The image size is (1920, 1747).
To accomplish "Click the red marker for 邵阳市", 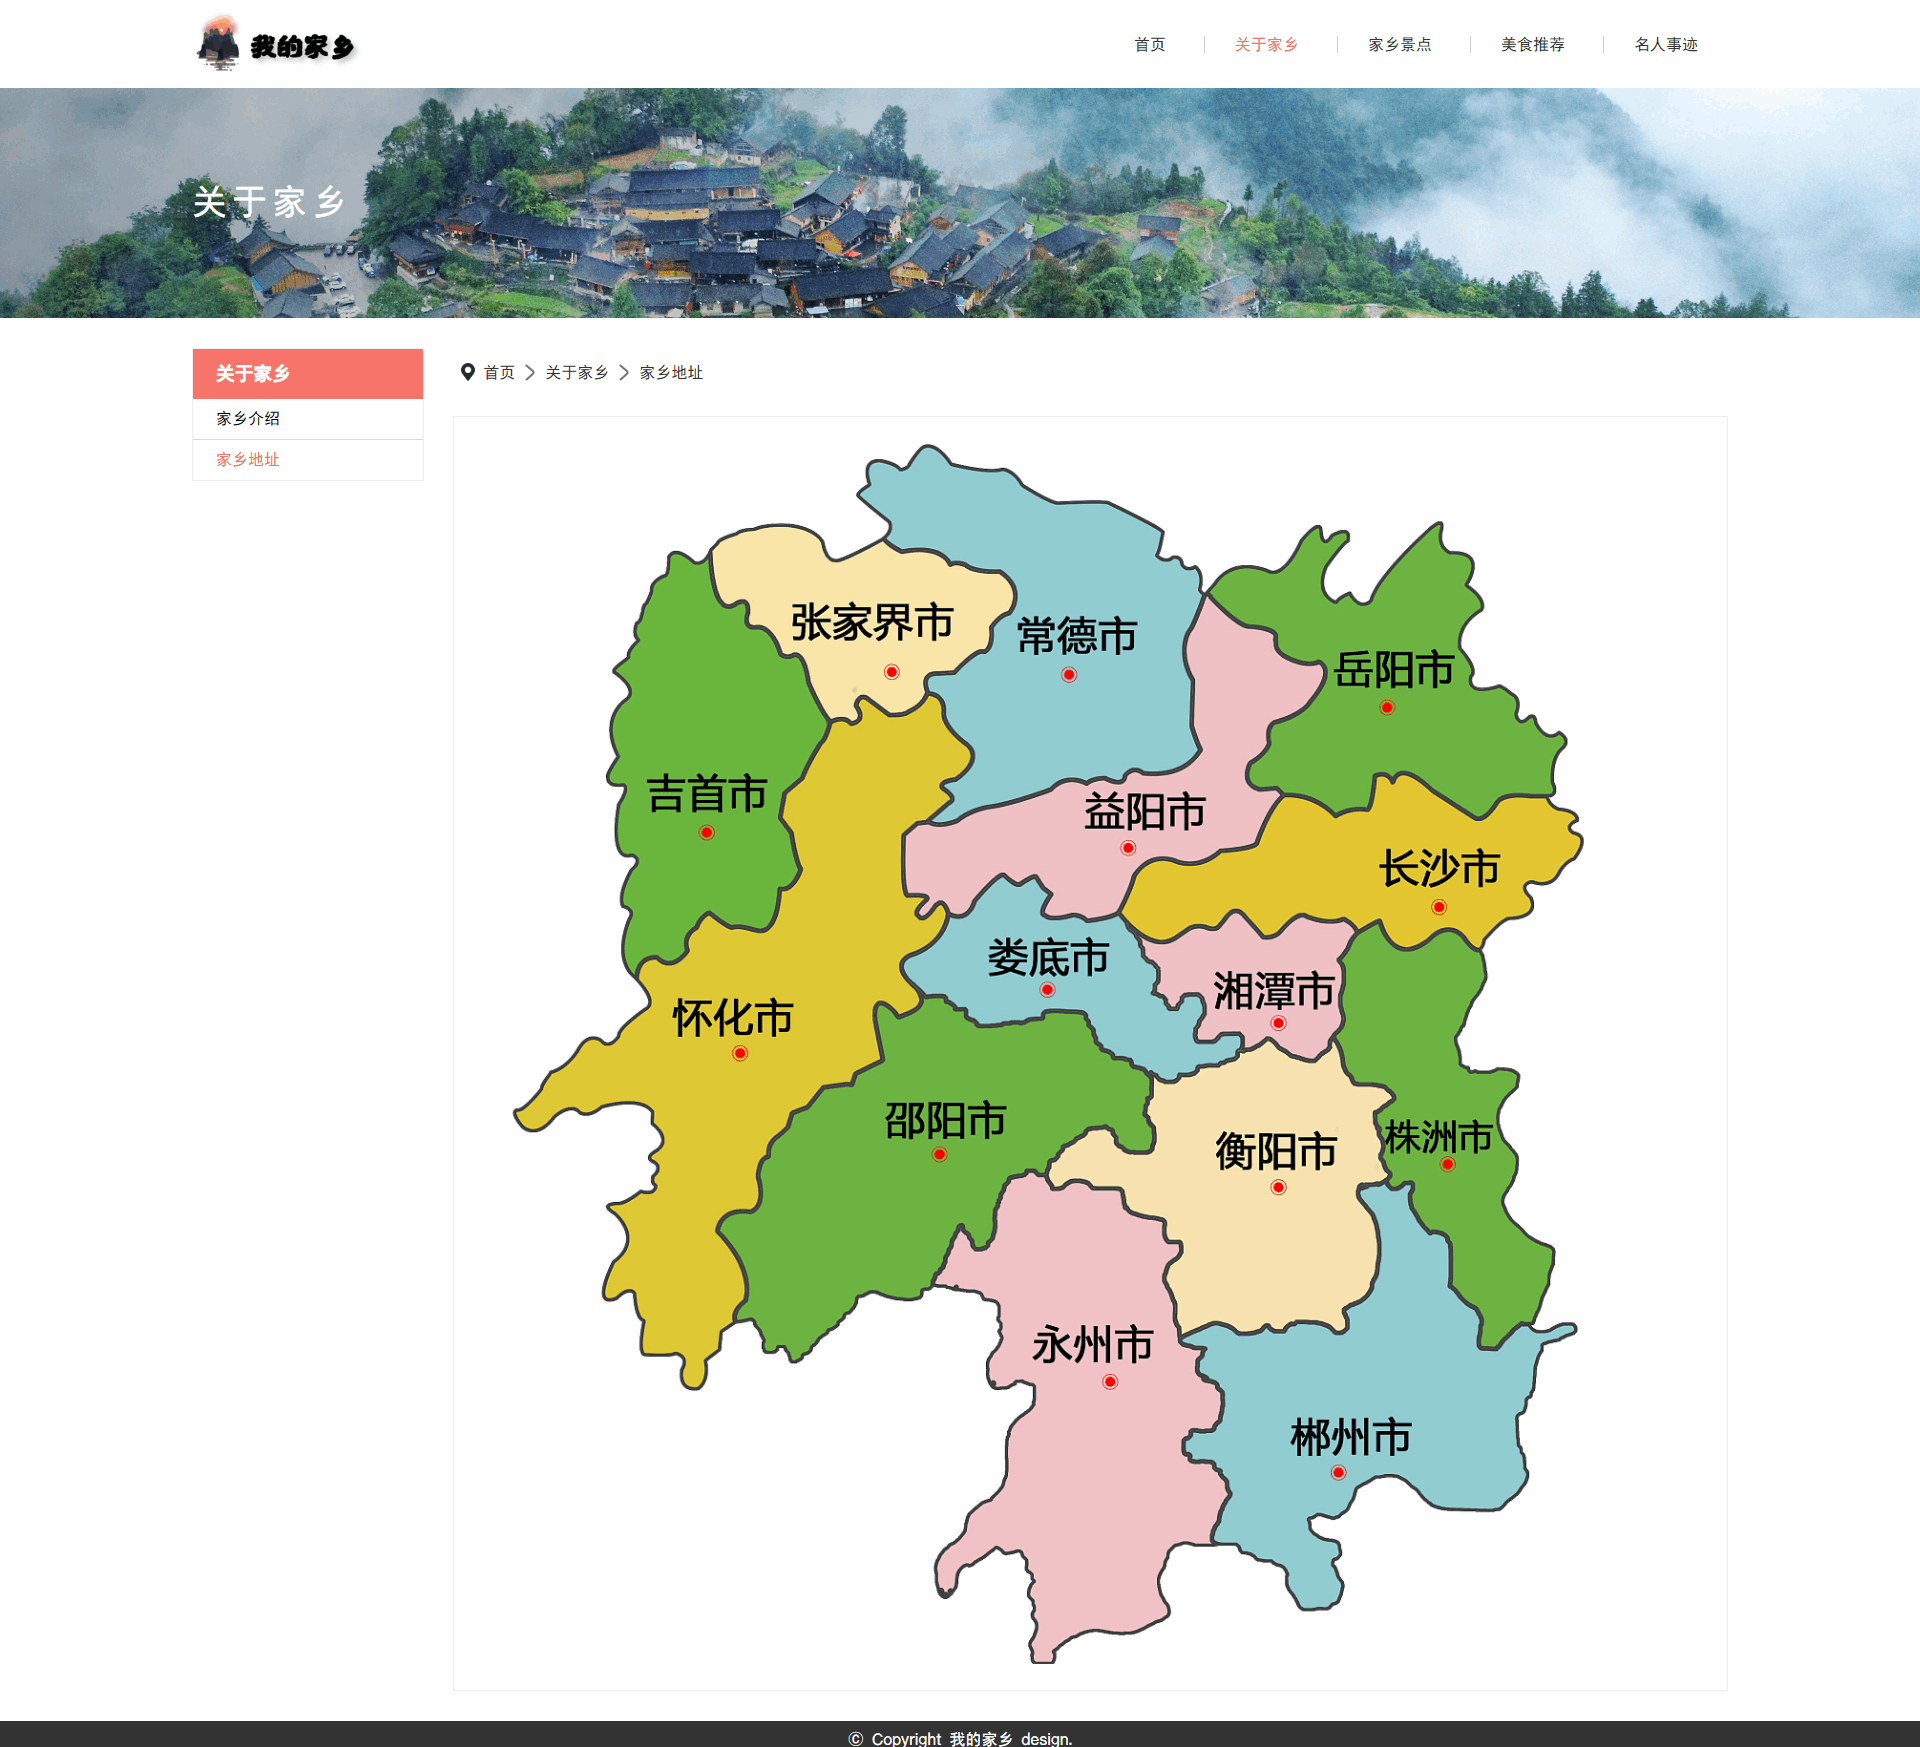I will click(x=939, y=1155).
